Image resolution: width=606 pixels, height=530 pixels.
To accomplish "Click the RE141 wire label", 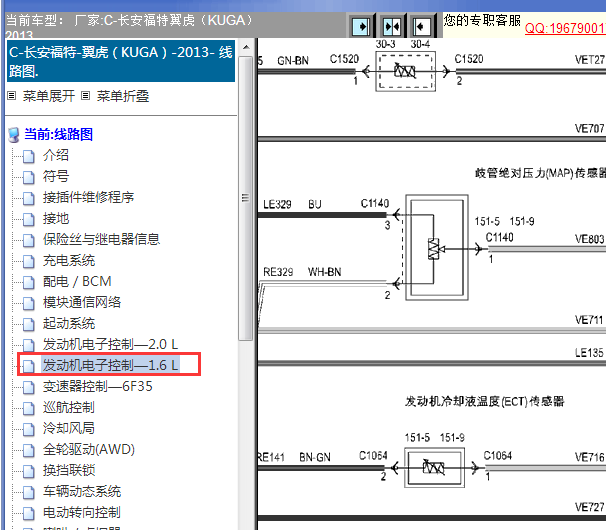I will pyautogui.click(x=271, y=457).
